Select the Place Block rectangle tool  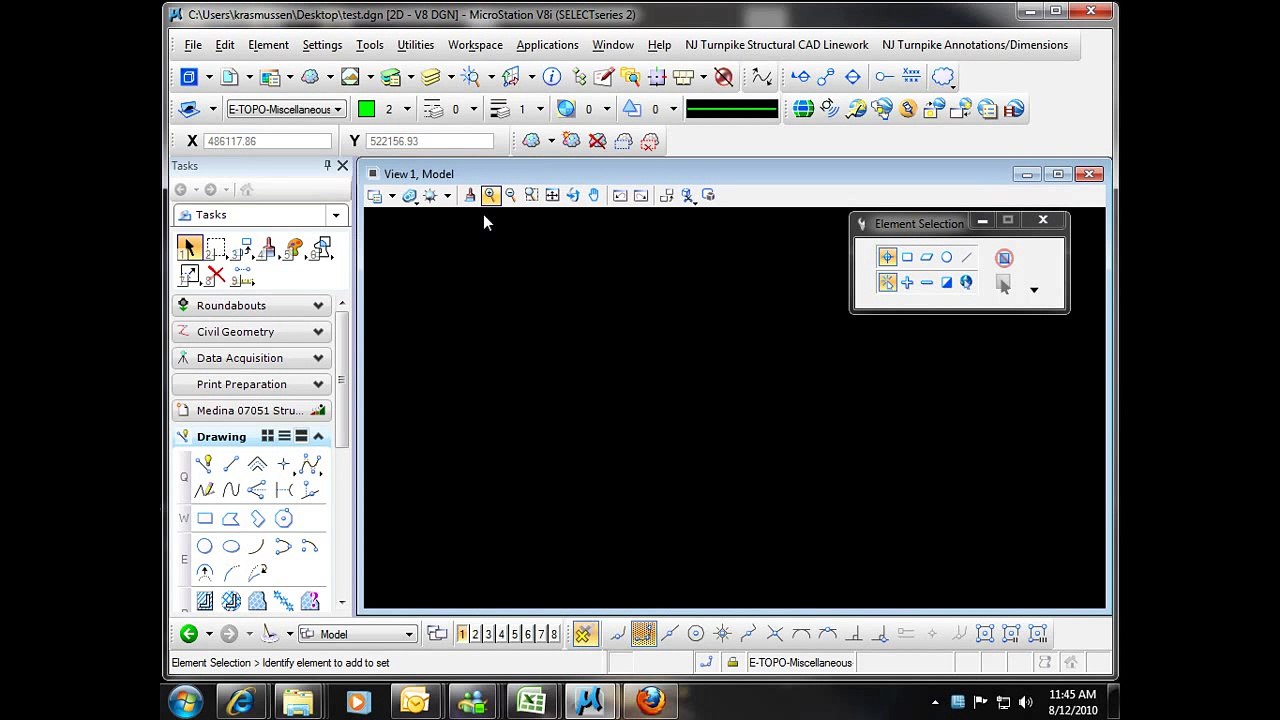pos(205,518)
